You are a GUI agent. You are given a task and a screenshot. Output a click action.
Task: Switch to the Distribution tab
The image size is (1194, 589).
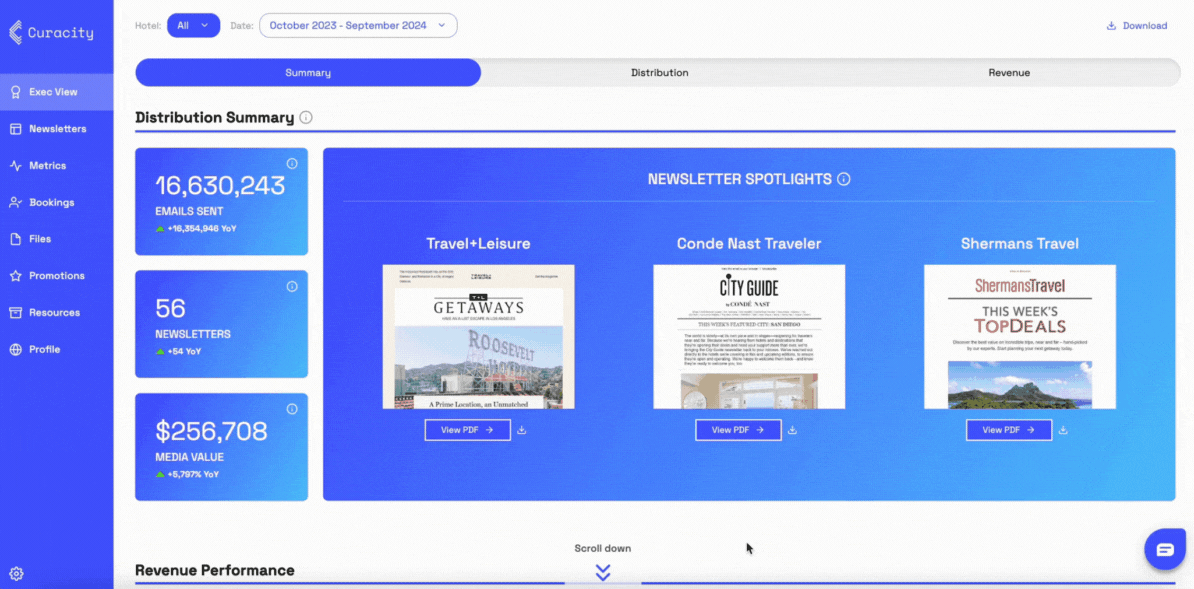click(x=659, y=73)
